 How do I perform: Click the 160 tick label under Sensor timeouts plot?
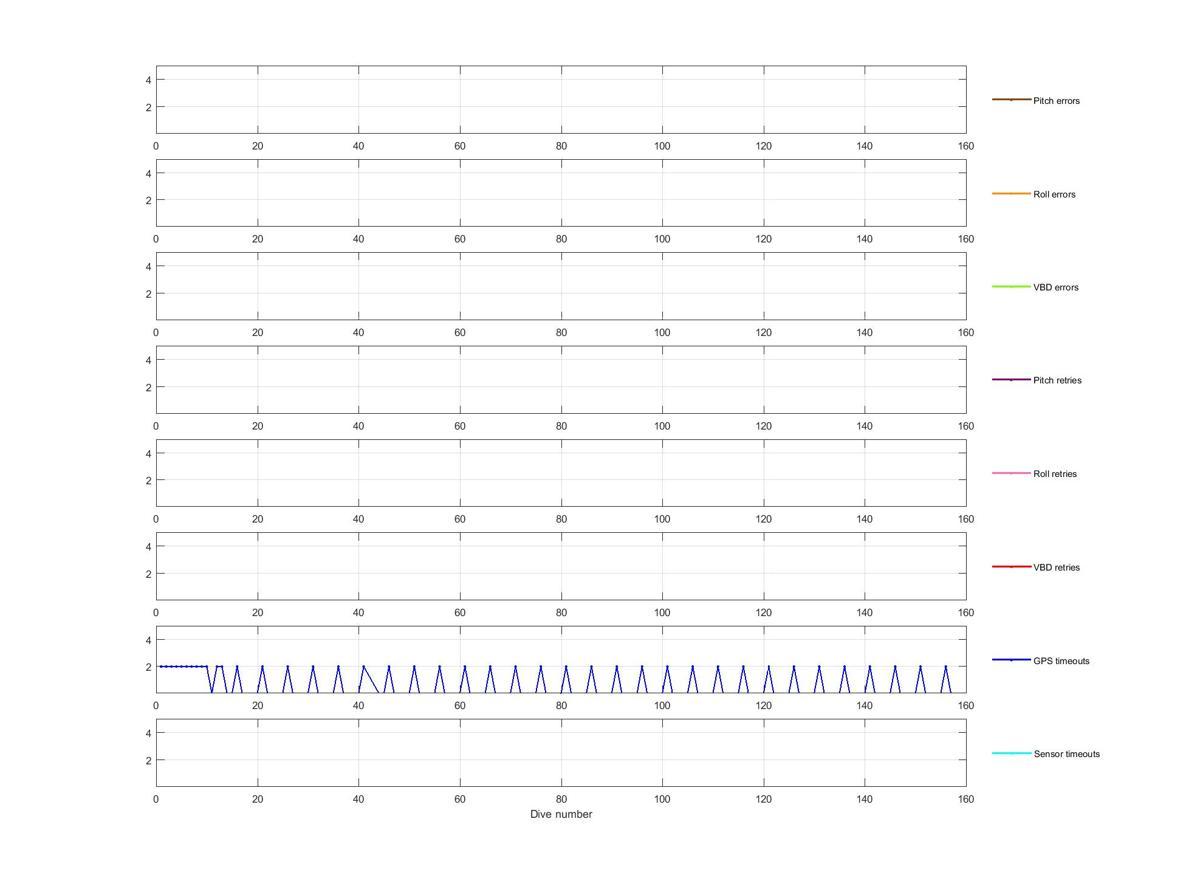coord(966,799)
